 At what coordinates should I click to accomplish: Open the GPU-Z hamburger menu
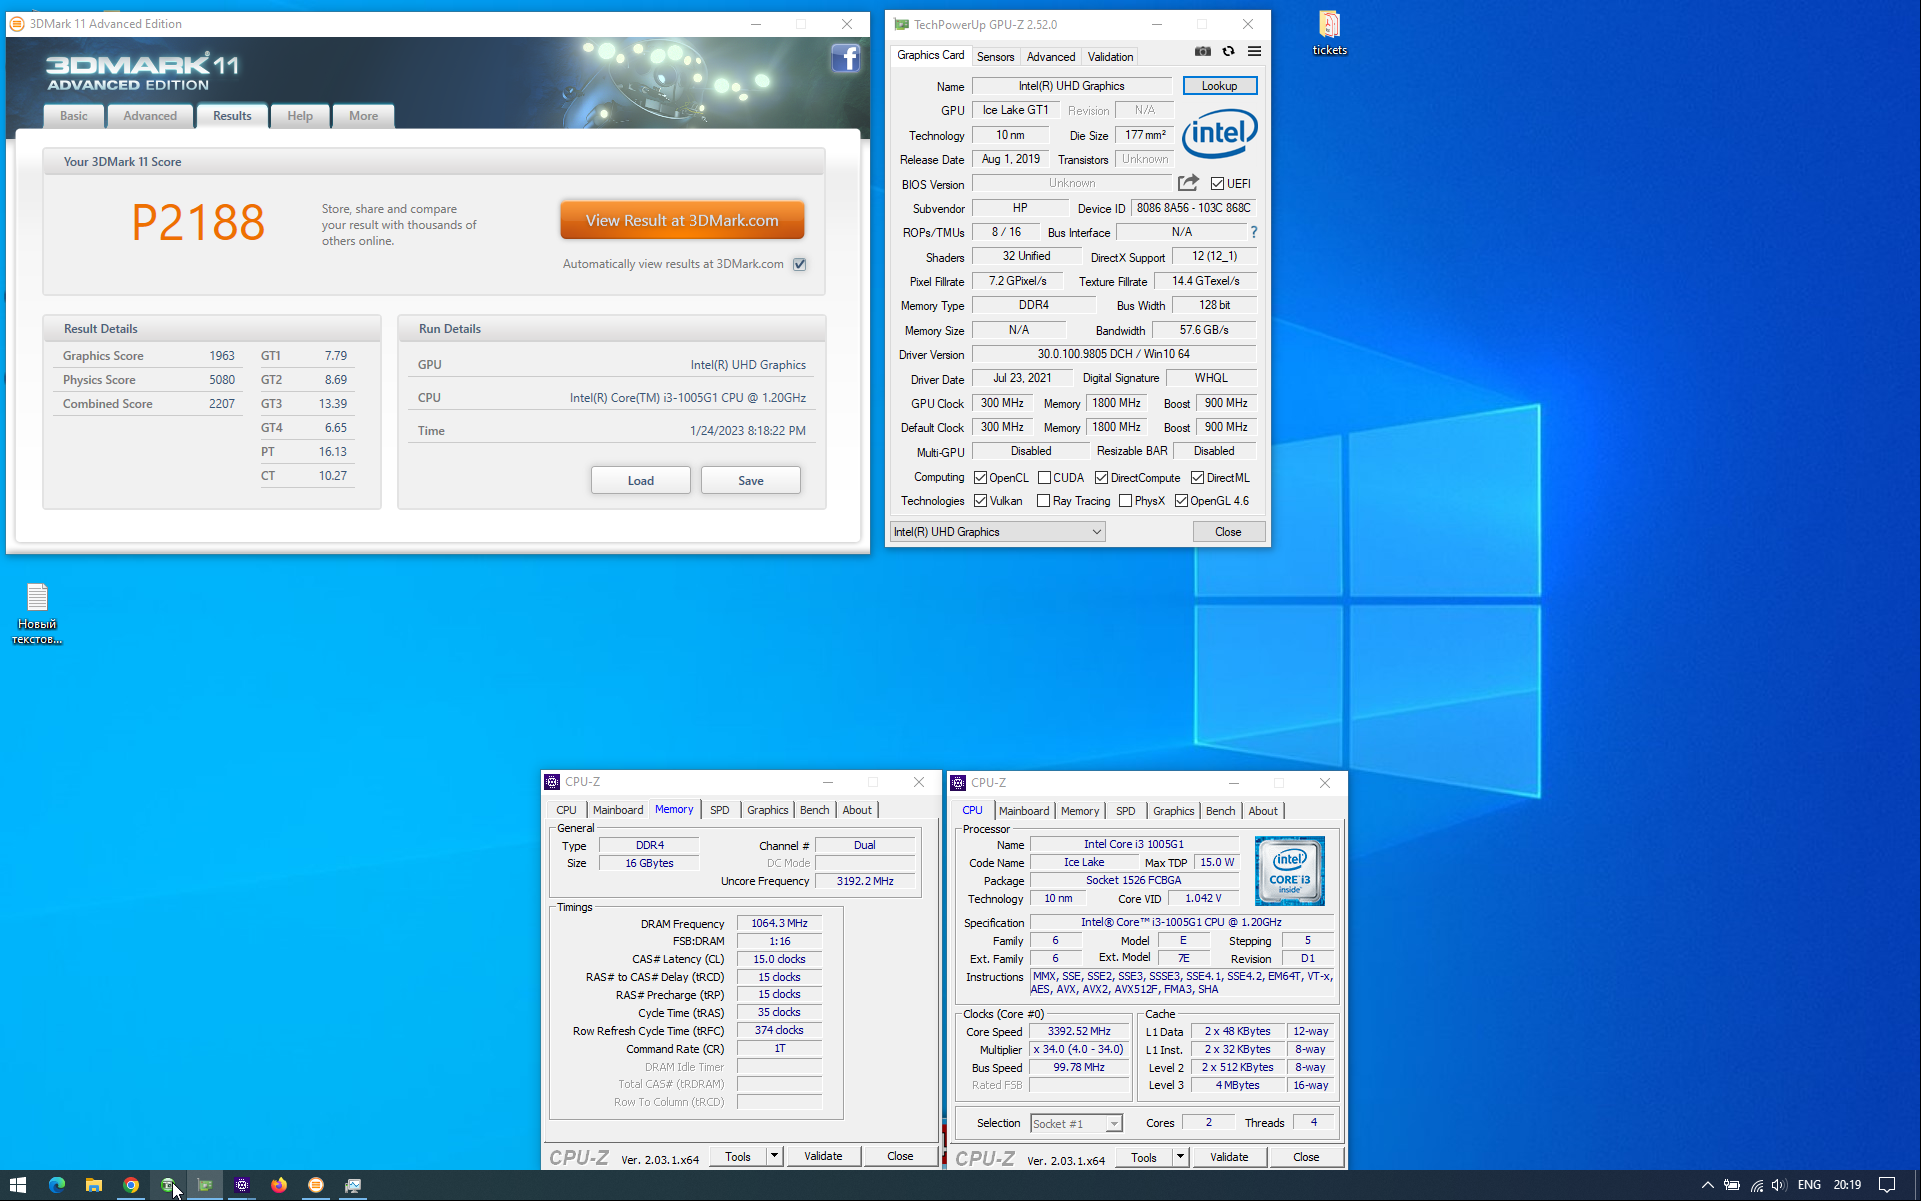pos(1254,51)
